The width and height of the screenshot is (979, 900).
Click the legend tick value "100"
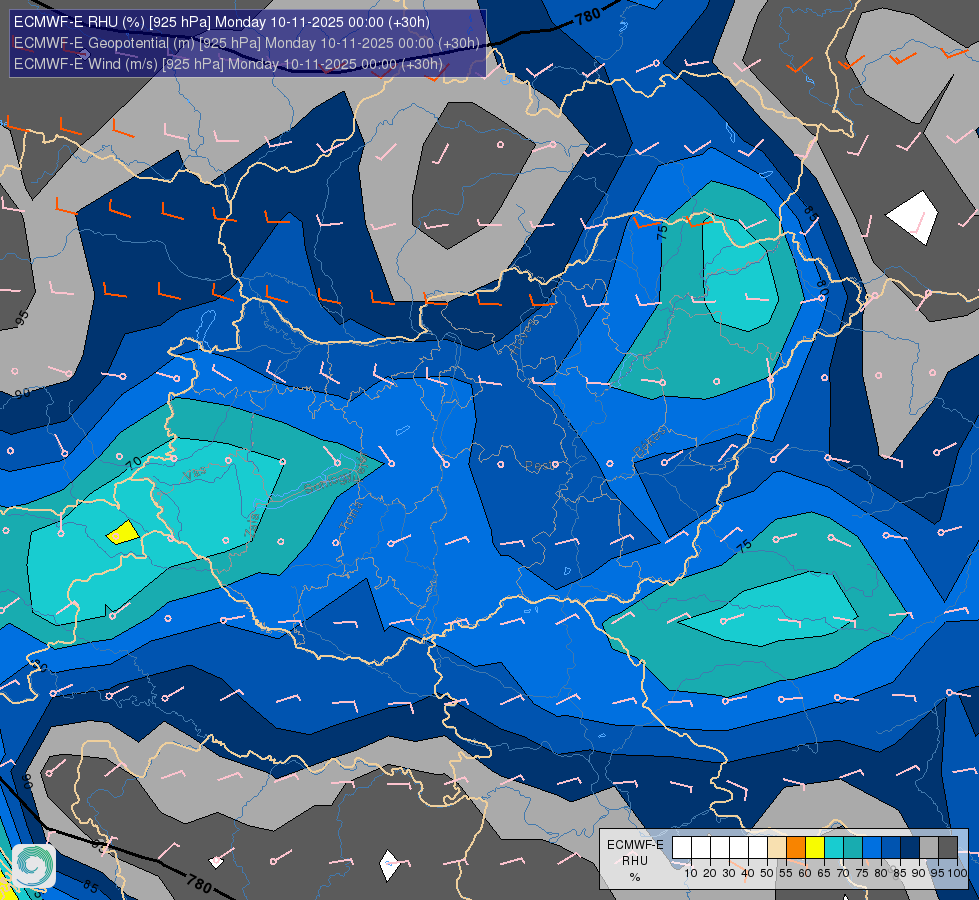957,873
